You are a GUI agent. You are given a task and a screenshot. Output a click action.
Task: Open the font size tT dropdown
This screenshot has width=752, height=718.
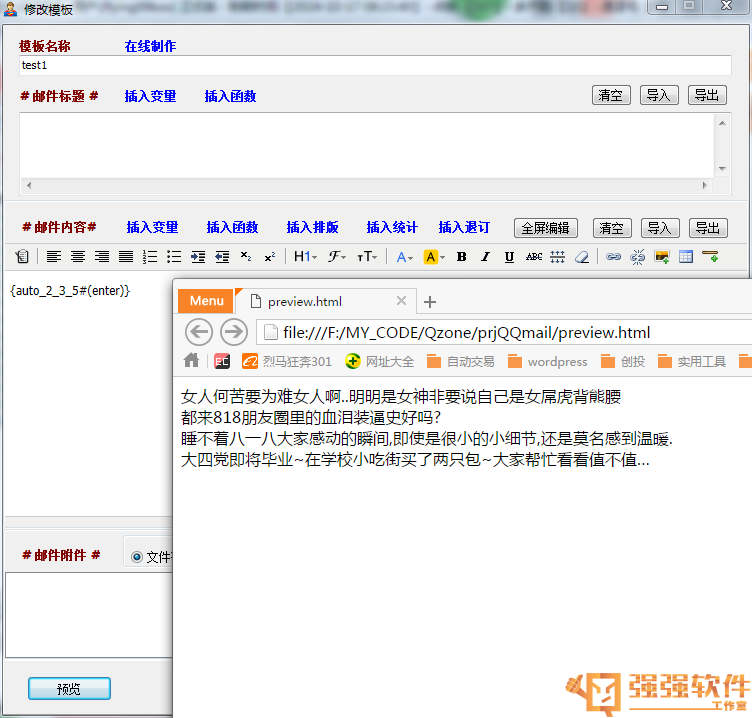367,257
